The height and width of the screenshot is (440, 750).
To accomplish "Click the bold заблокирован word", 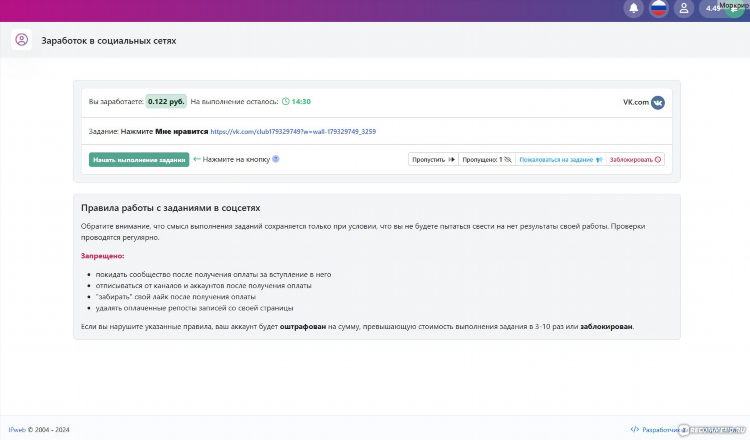I will pos(607,327).
